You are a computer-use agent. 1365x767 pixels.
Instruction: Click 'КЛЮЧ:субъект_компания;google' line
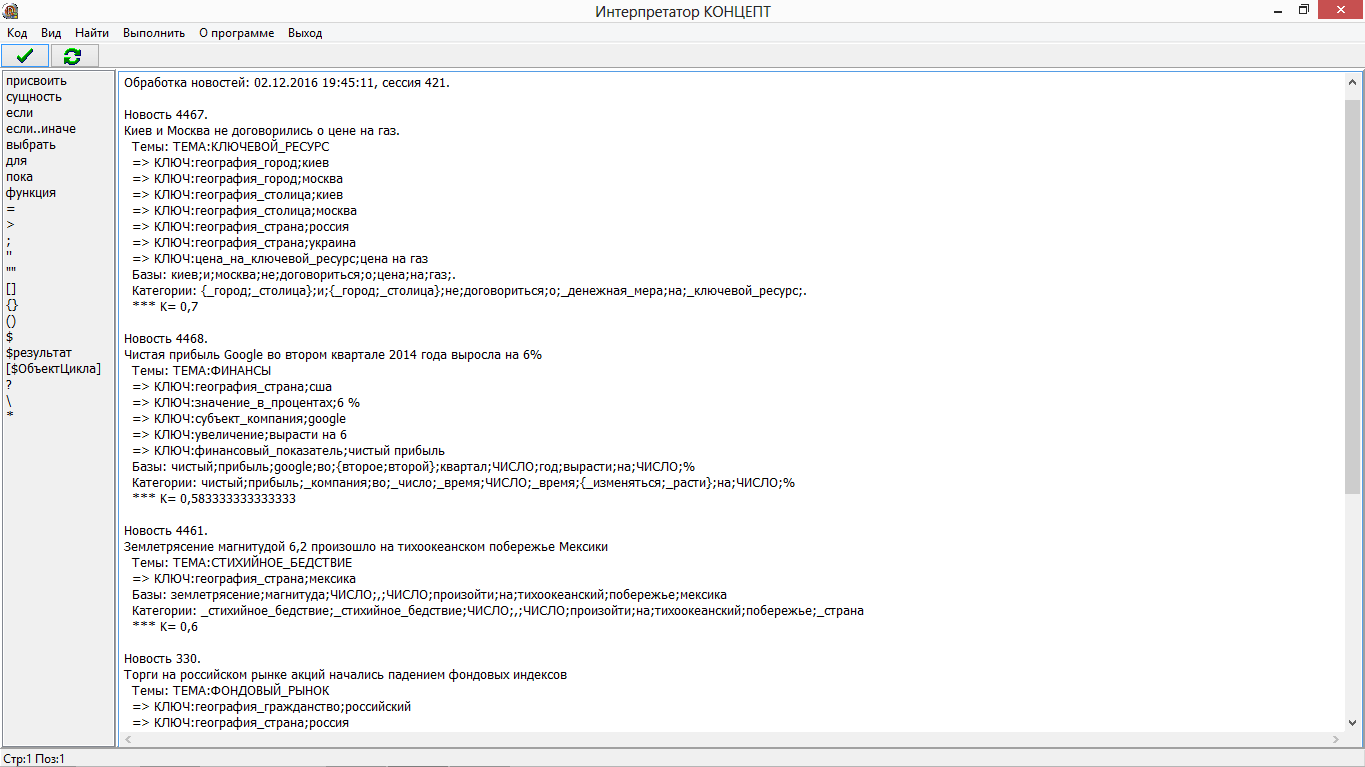point(238,418)
